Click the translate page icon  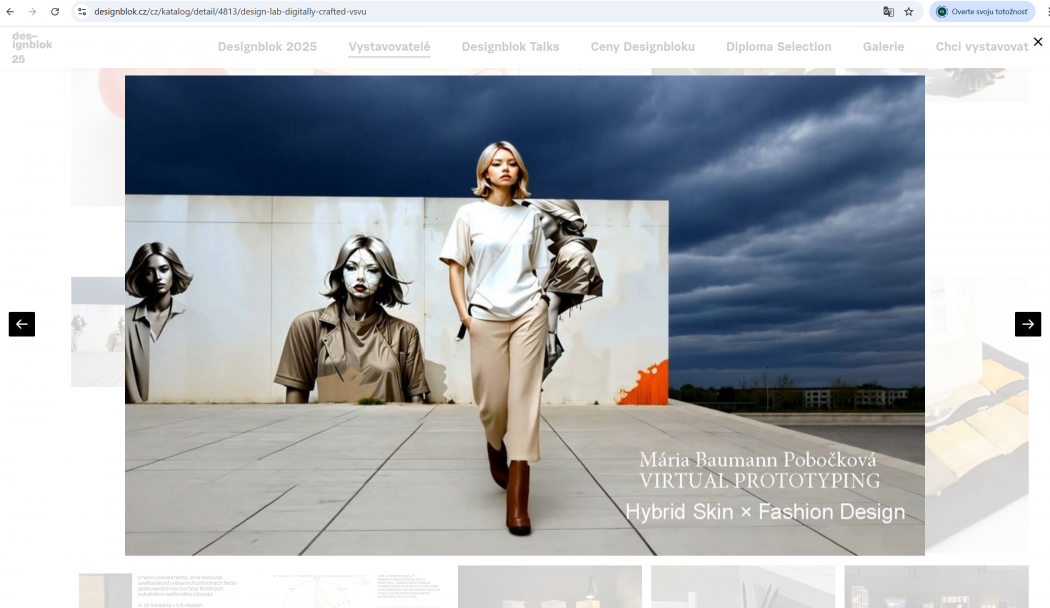coord(888,12)
